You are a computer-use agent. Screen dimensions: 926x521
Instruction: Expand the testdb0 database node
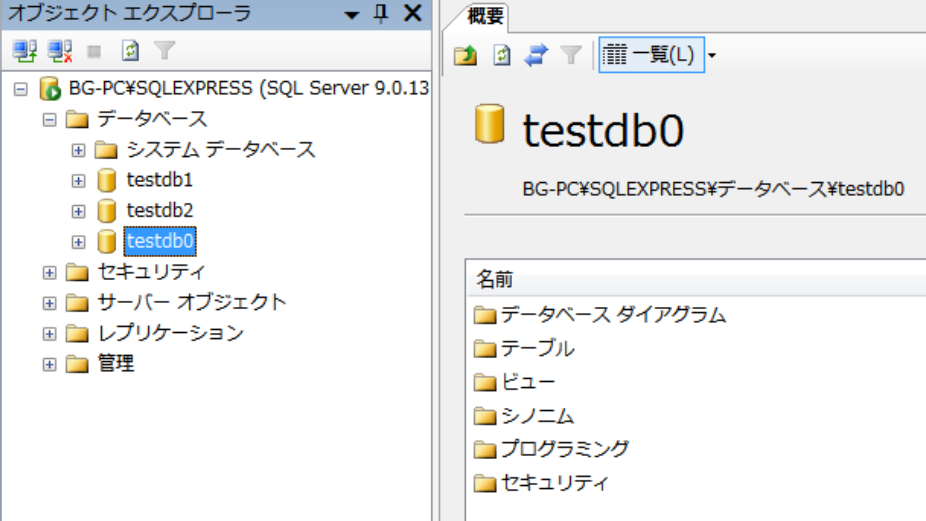coord(78,242)
